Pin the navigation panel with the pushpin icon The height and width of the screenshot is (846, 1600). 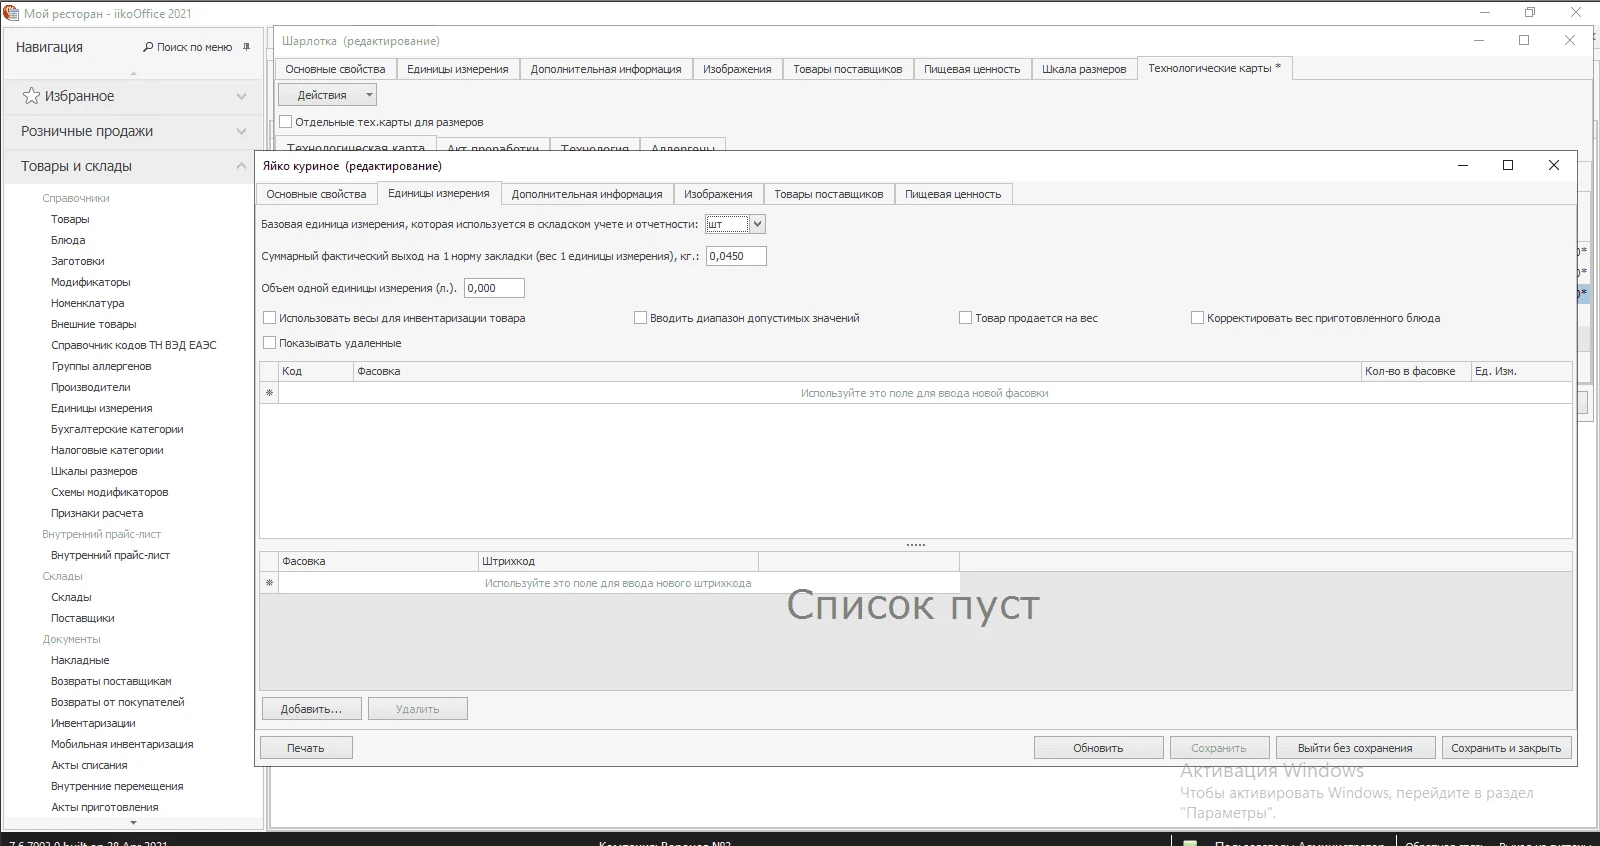[x=246, y=47]
